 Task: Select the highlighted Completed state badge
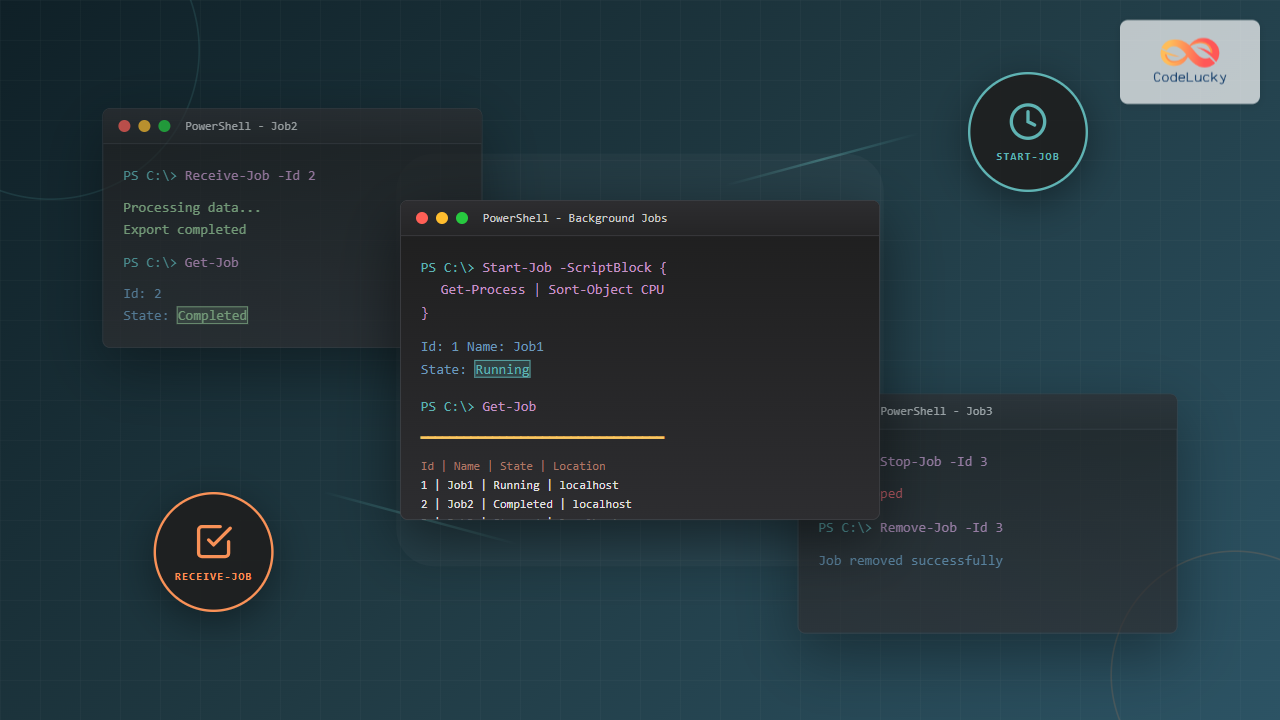coord(212,315)
